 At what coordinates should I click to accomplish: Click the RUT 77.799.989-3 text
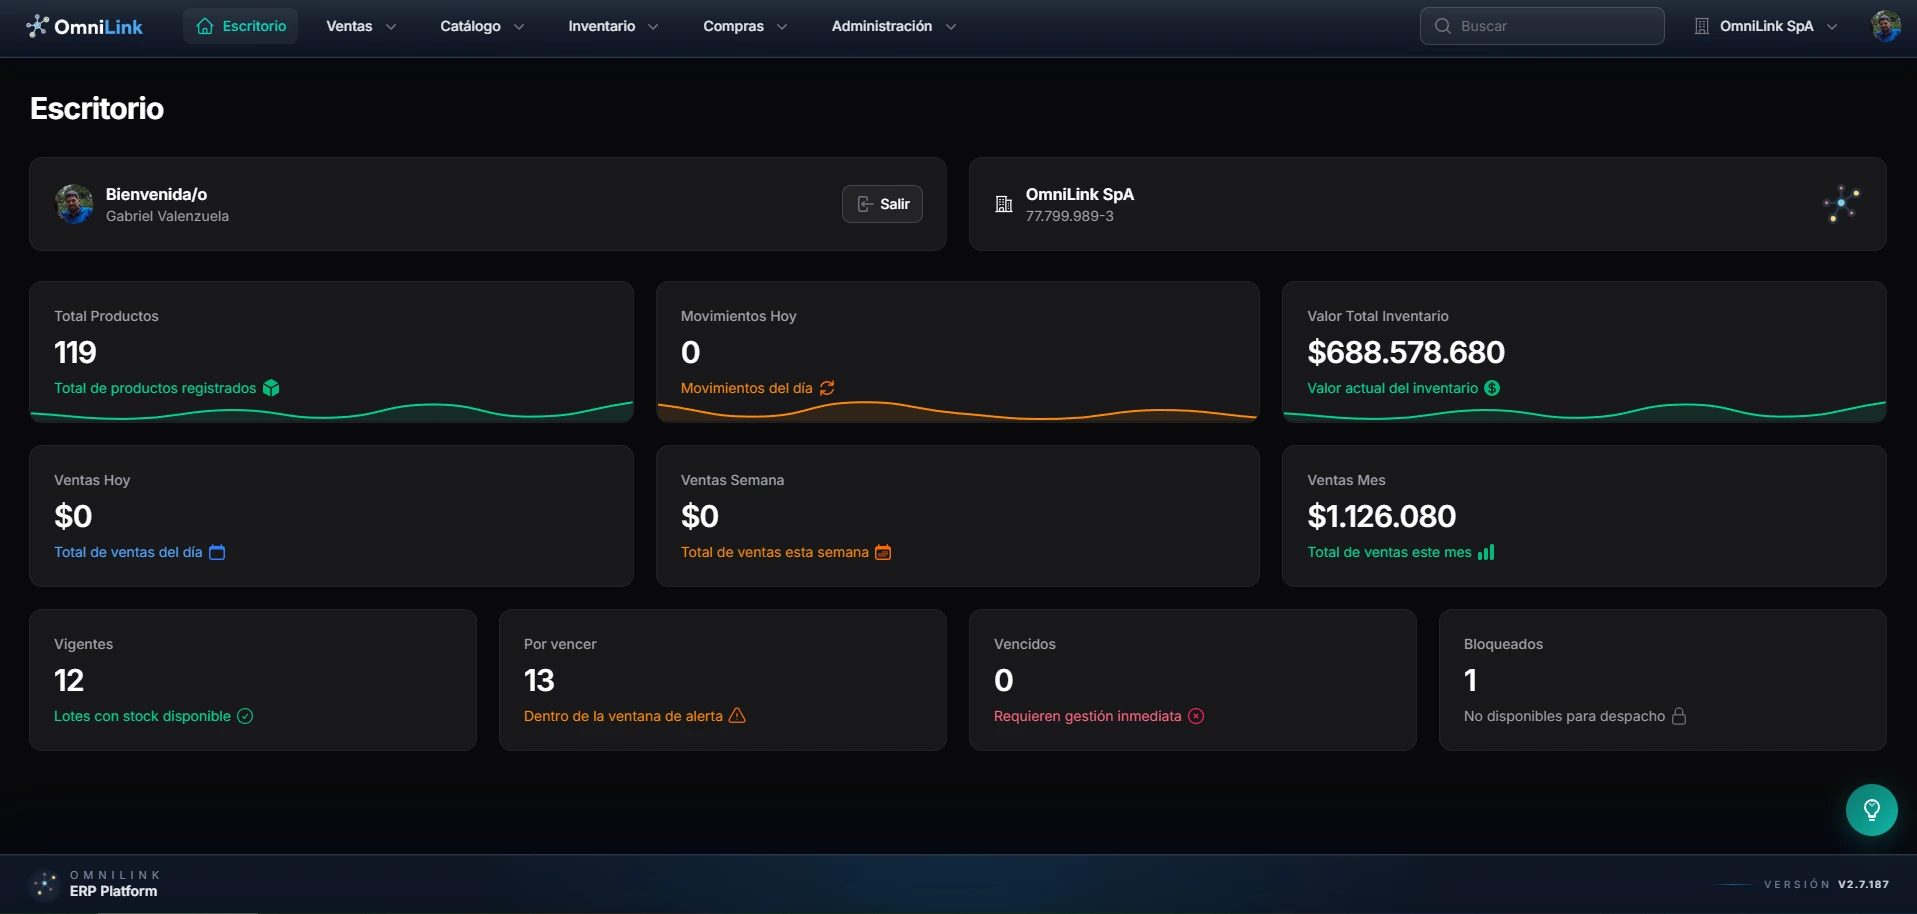pos(1069,216)
